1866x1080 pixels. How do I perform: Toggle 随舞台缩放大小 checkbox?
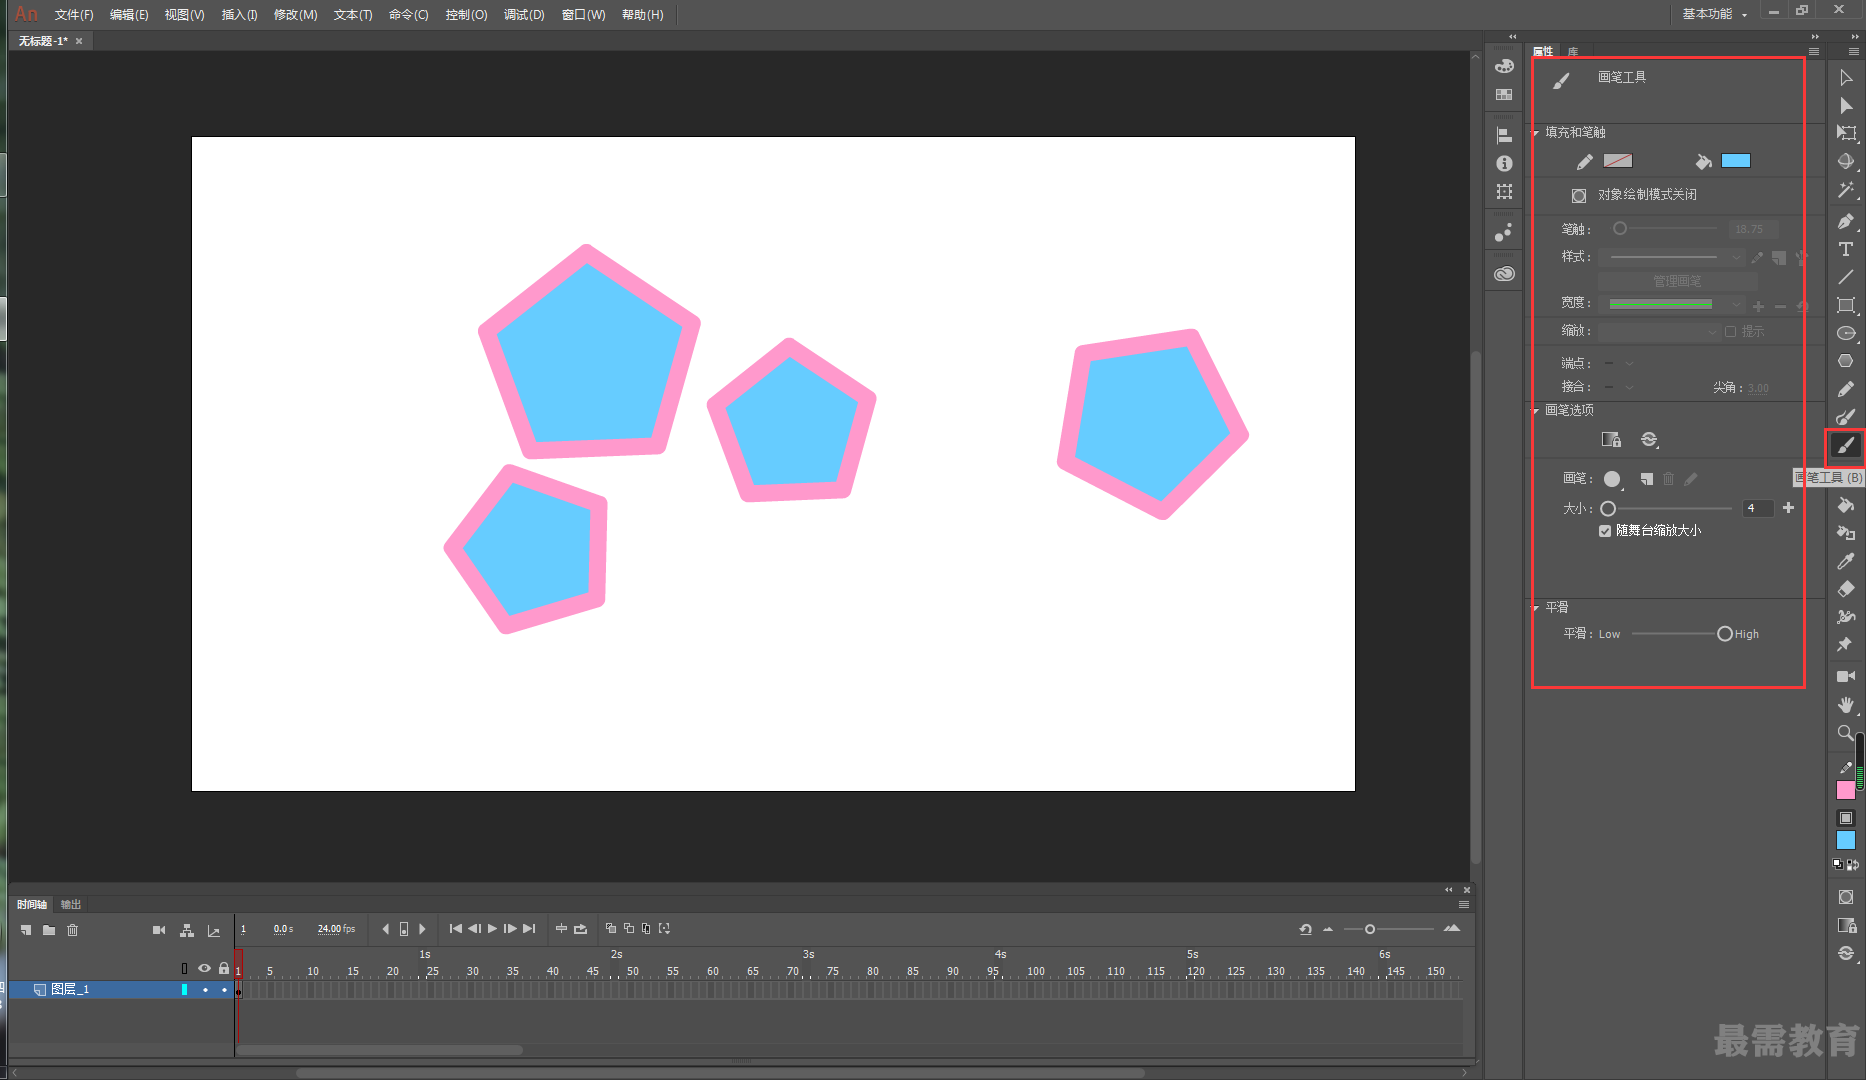click(x=1605, y=531)
